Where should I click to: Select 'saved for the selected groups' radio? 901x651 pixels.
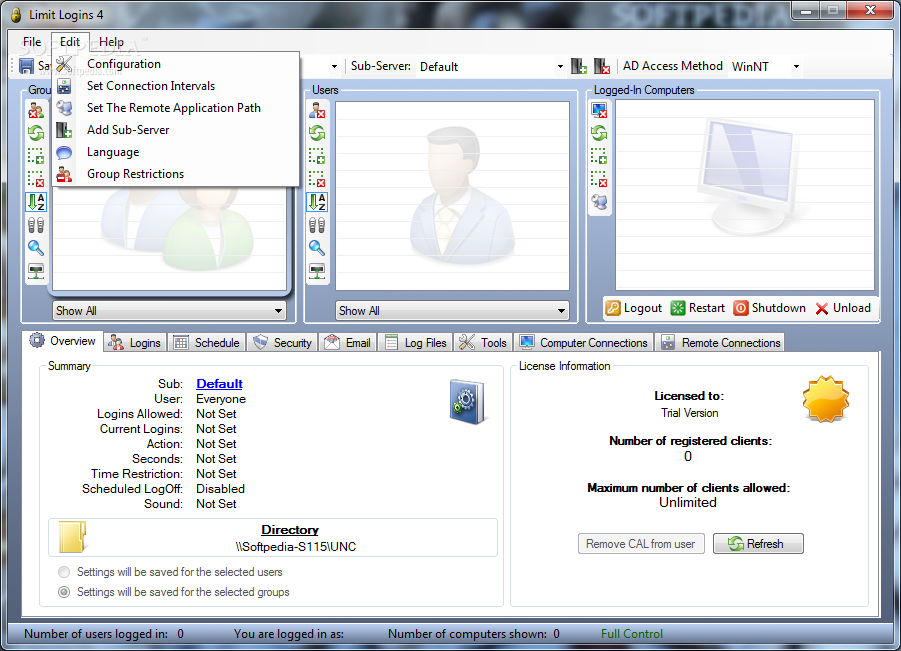(x=64, y=592)
